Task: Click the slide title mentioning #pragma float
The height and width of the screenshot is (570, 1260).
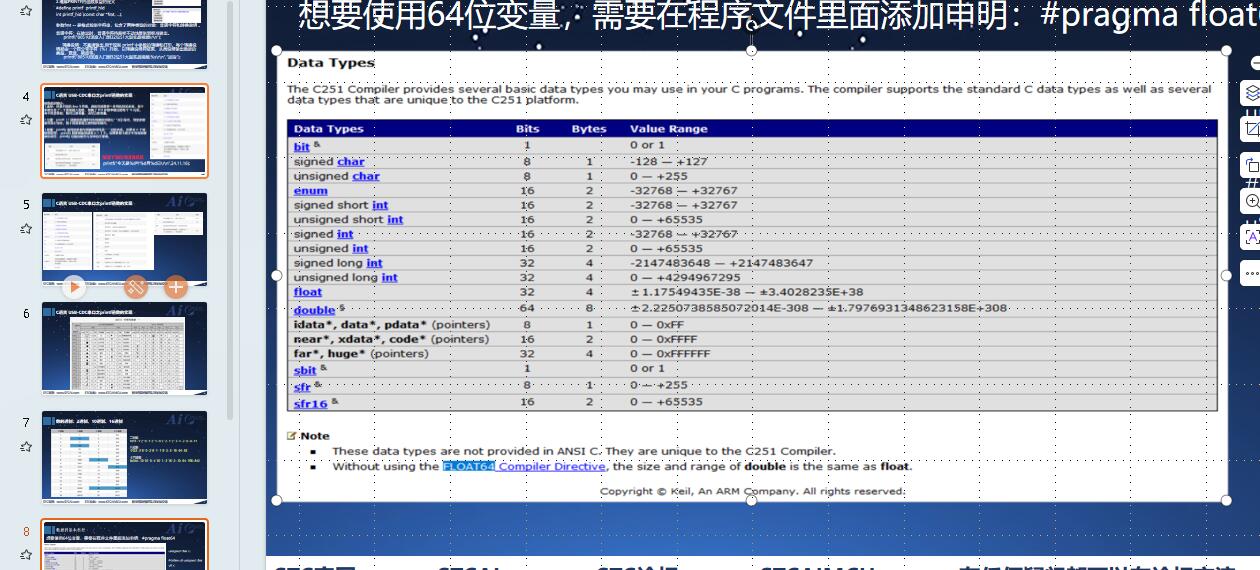Action: coord(778,14)
